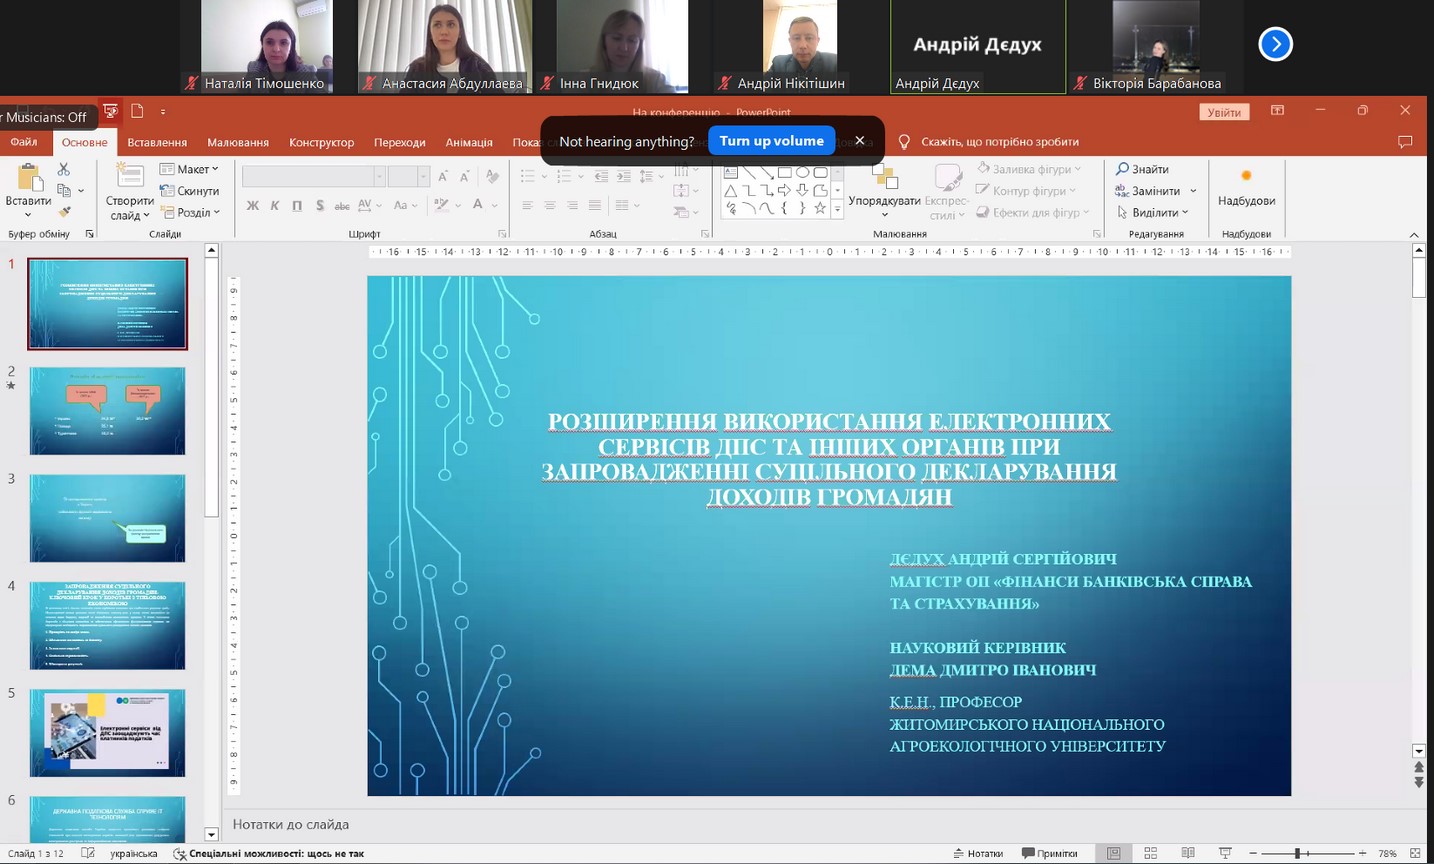
Task: Toggle the Нотатки notes pane
Action: tap(977, 853)
